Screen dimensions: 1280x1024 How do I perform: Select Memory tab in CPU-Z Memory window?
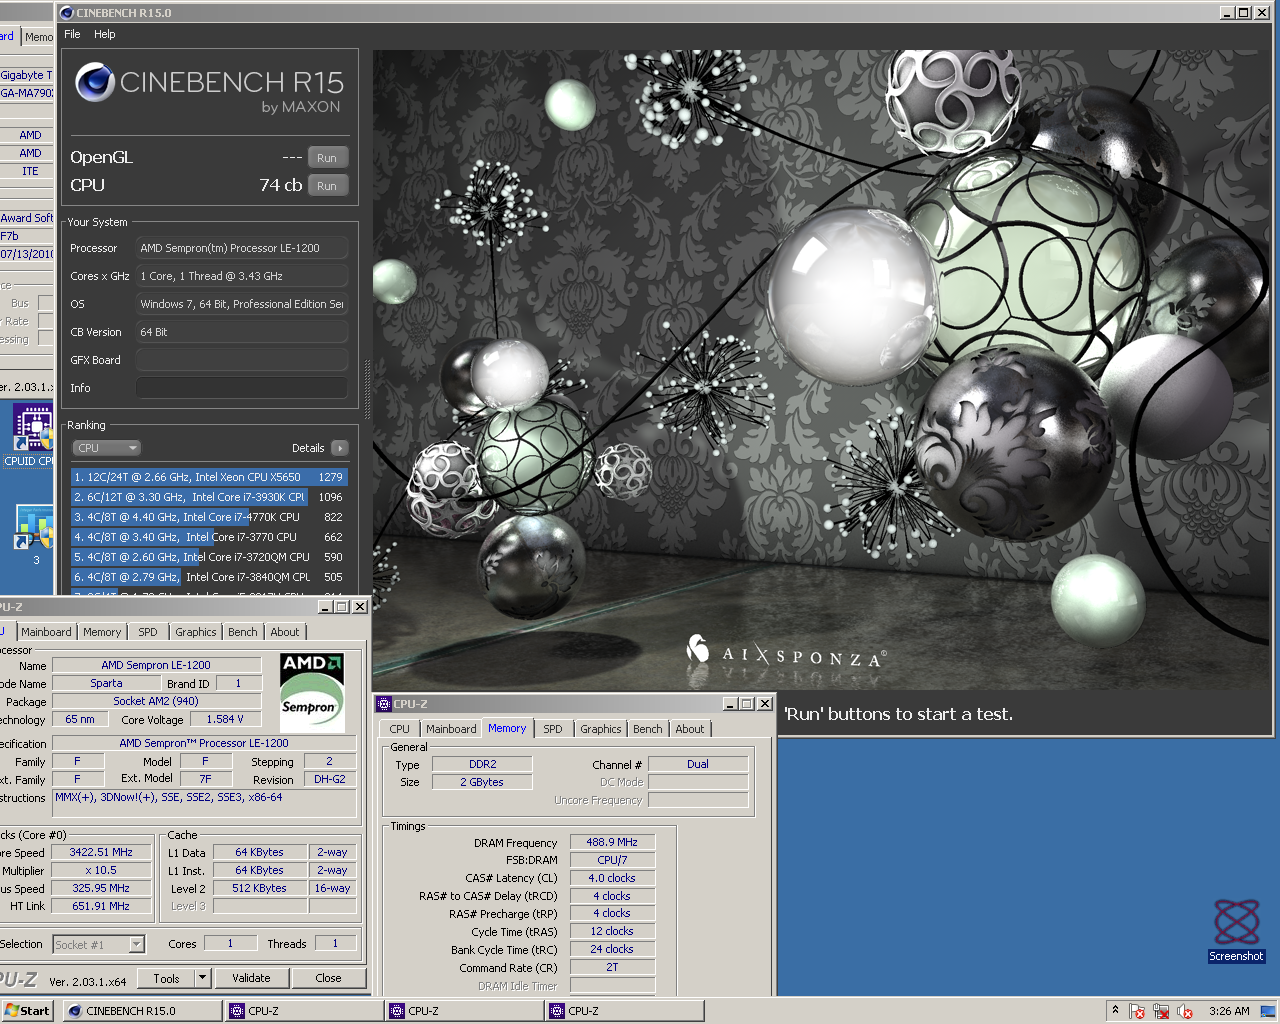507,728
